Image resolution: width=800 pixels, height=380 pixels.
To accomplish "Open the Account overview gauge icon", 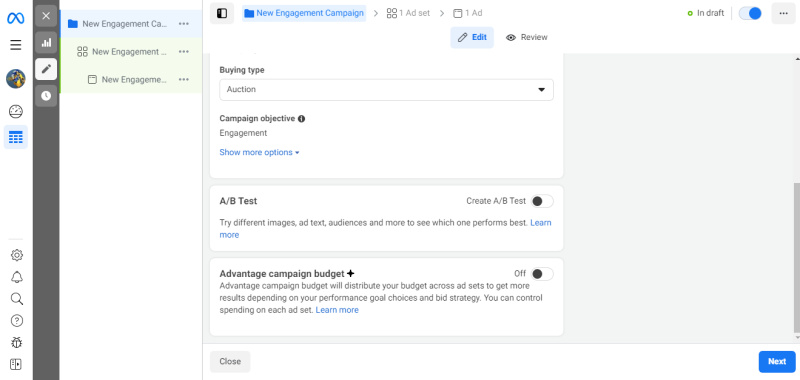I will [16, 111].
